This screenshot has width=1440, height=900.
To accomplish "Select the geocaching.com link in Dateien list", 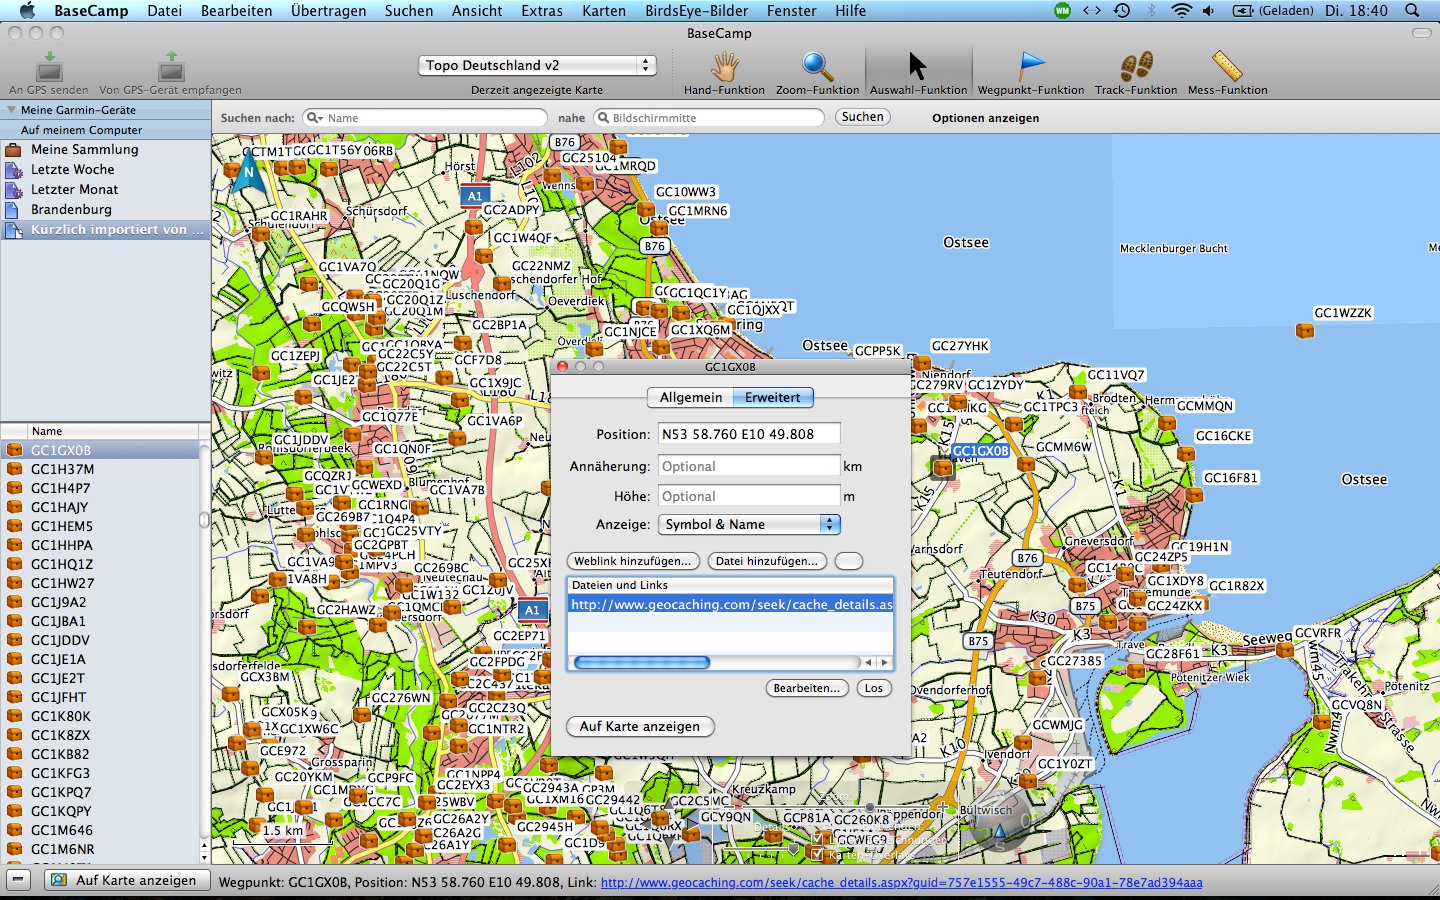I will 730,604.
